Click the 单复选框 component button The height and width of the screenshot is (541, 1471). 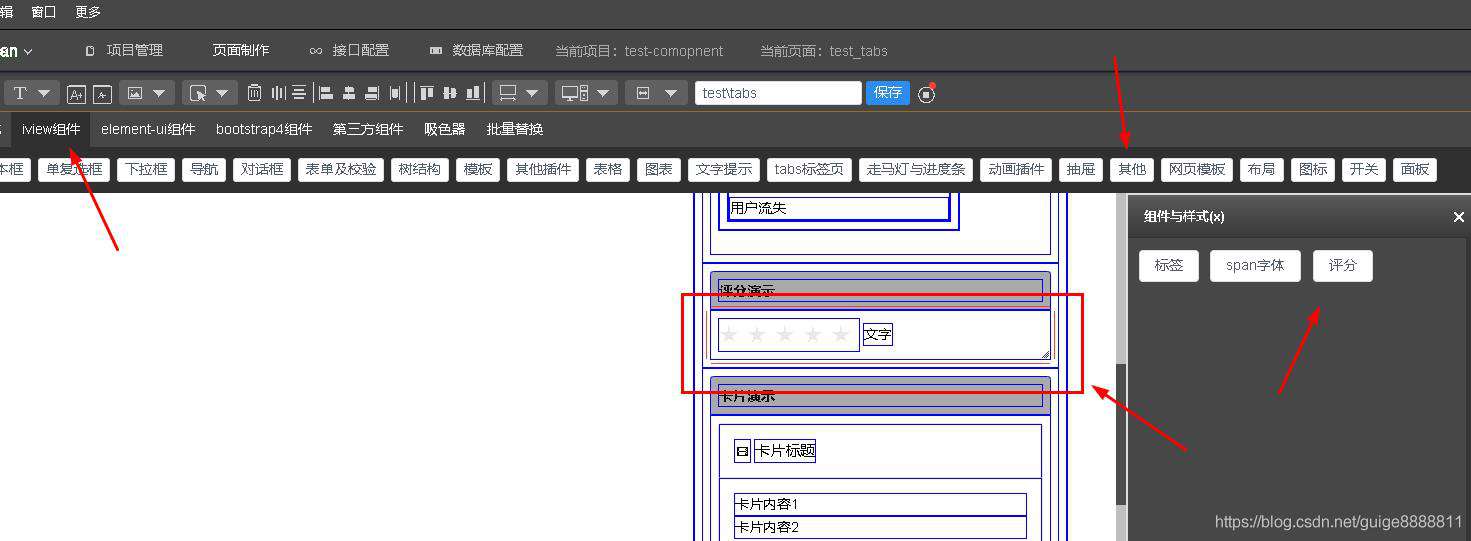point(74,169)
